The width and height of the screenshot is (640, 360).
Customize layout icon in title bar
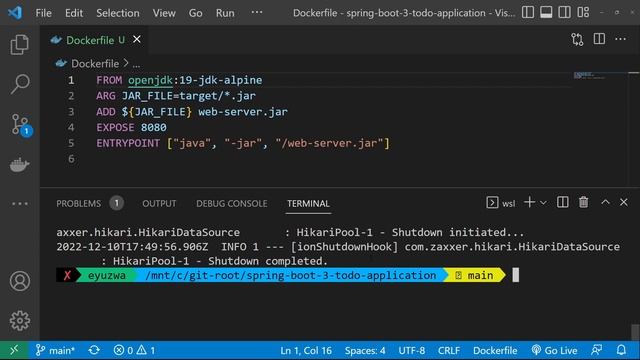click(x=583, y=12)
